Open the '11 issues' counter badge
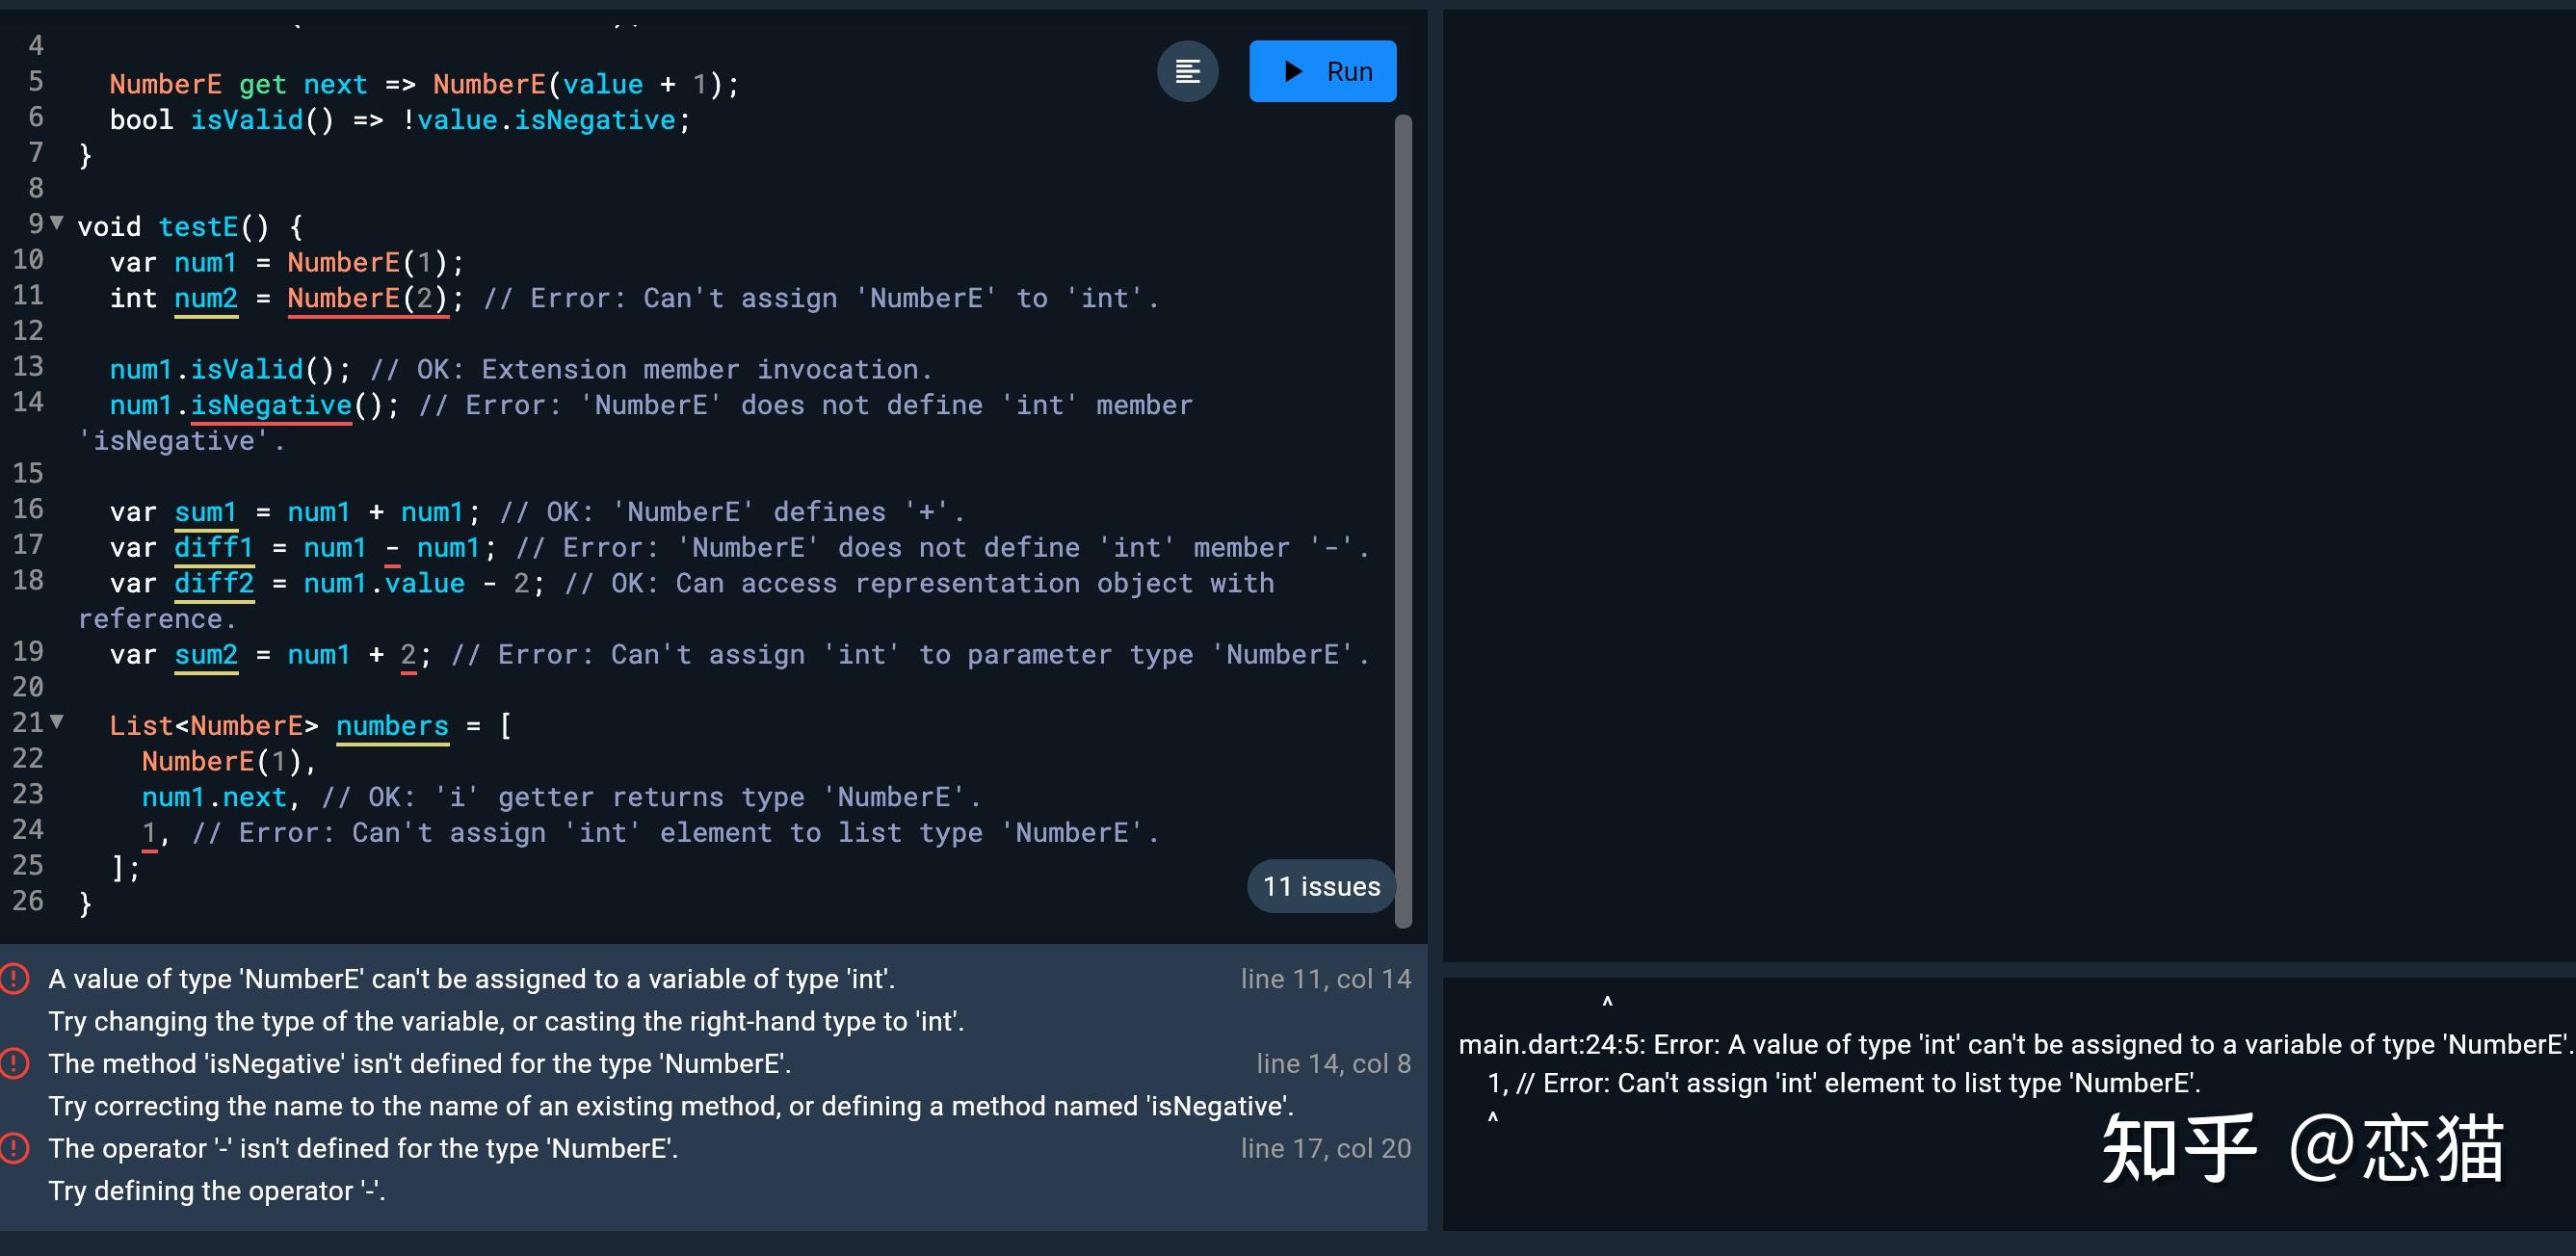Screen dimensions: 2576x1256 (1320, 886)
